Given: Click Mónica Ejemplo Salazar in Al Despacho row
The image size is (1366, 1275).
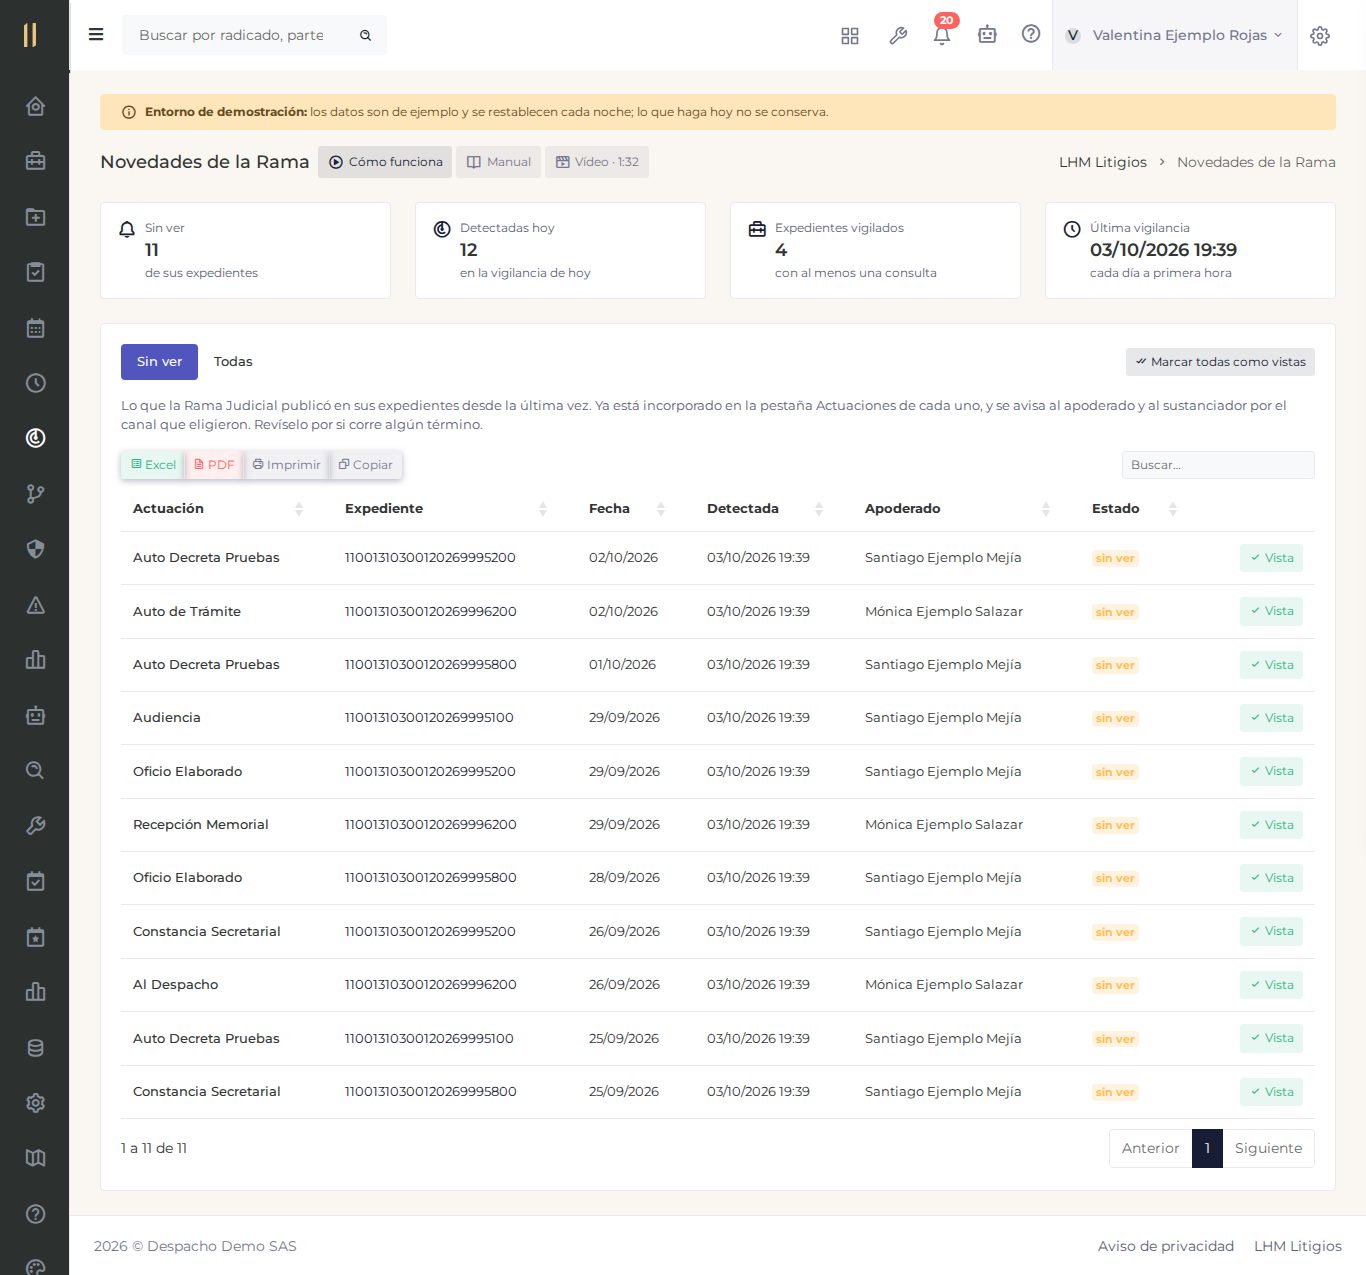Looking at the screenshot, I should pyautogui.click(x=944, y=985).
